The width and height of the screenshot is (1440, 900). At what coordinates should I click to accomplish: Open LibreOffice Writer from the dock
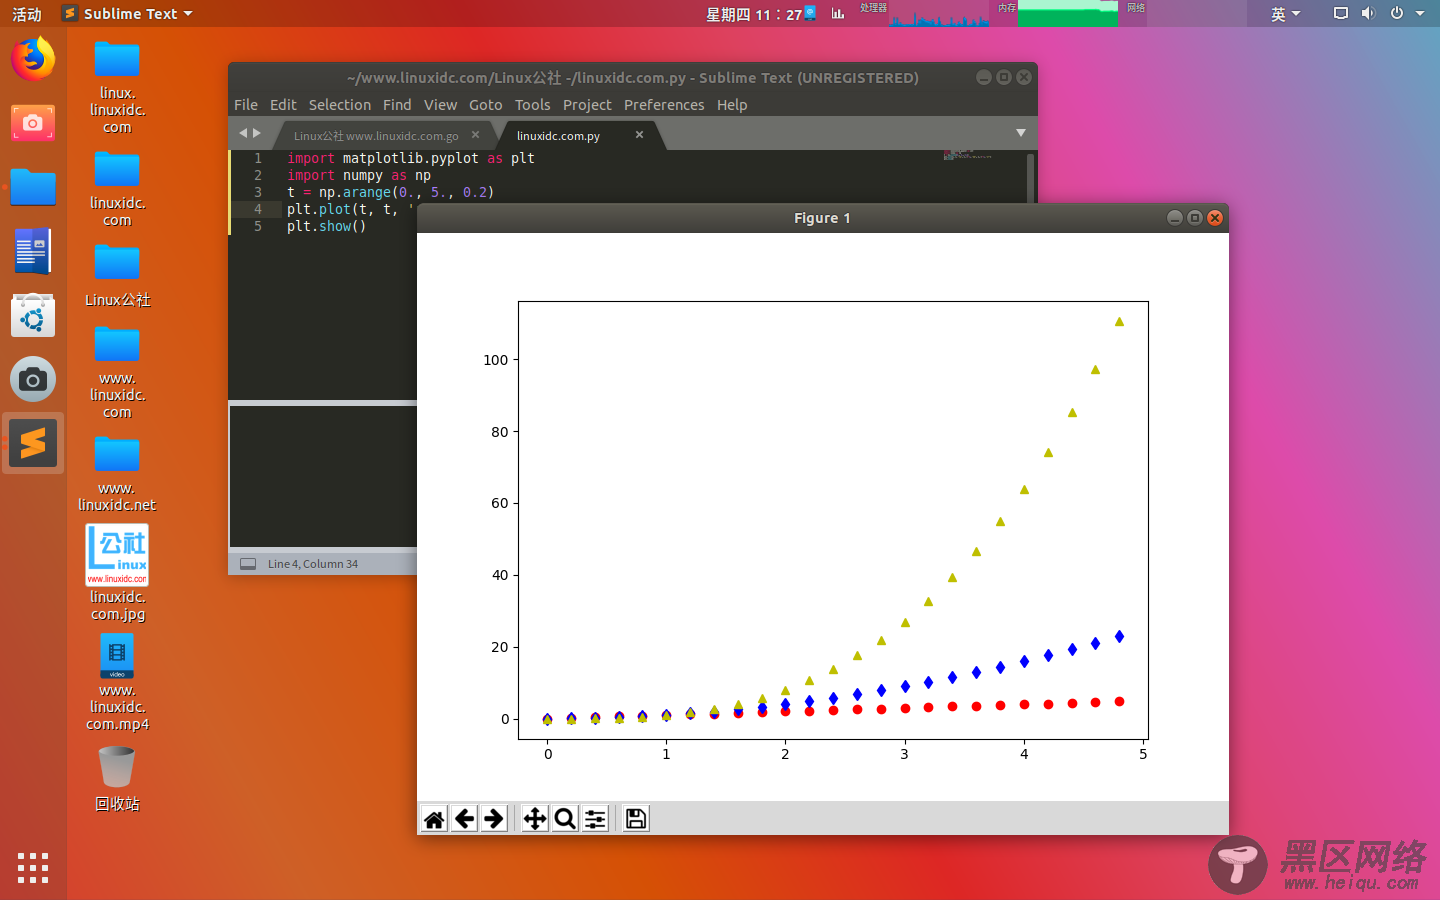tap(33, 251)
